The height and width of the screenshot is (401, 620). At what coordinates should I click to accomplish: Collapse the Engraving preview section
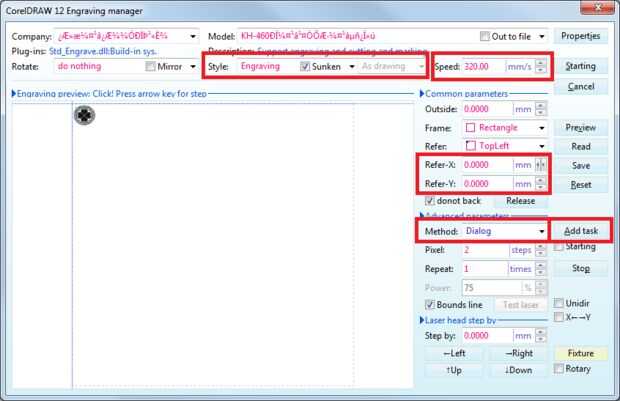pos(14,94)
